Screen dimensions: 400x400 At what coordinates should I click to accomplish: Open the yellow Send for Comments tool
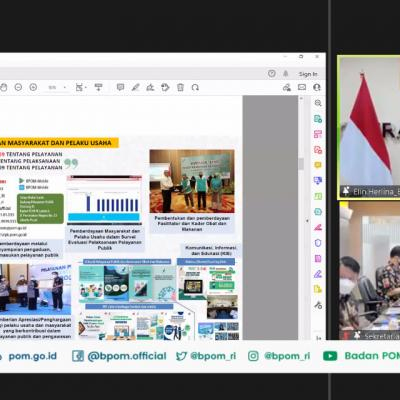(x=318, y=289)
